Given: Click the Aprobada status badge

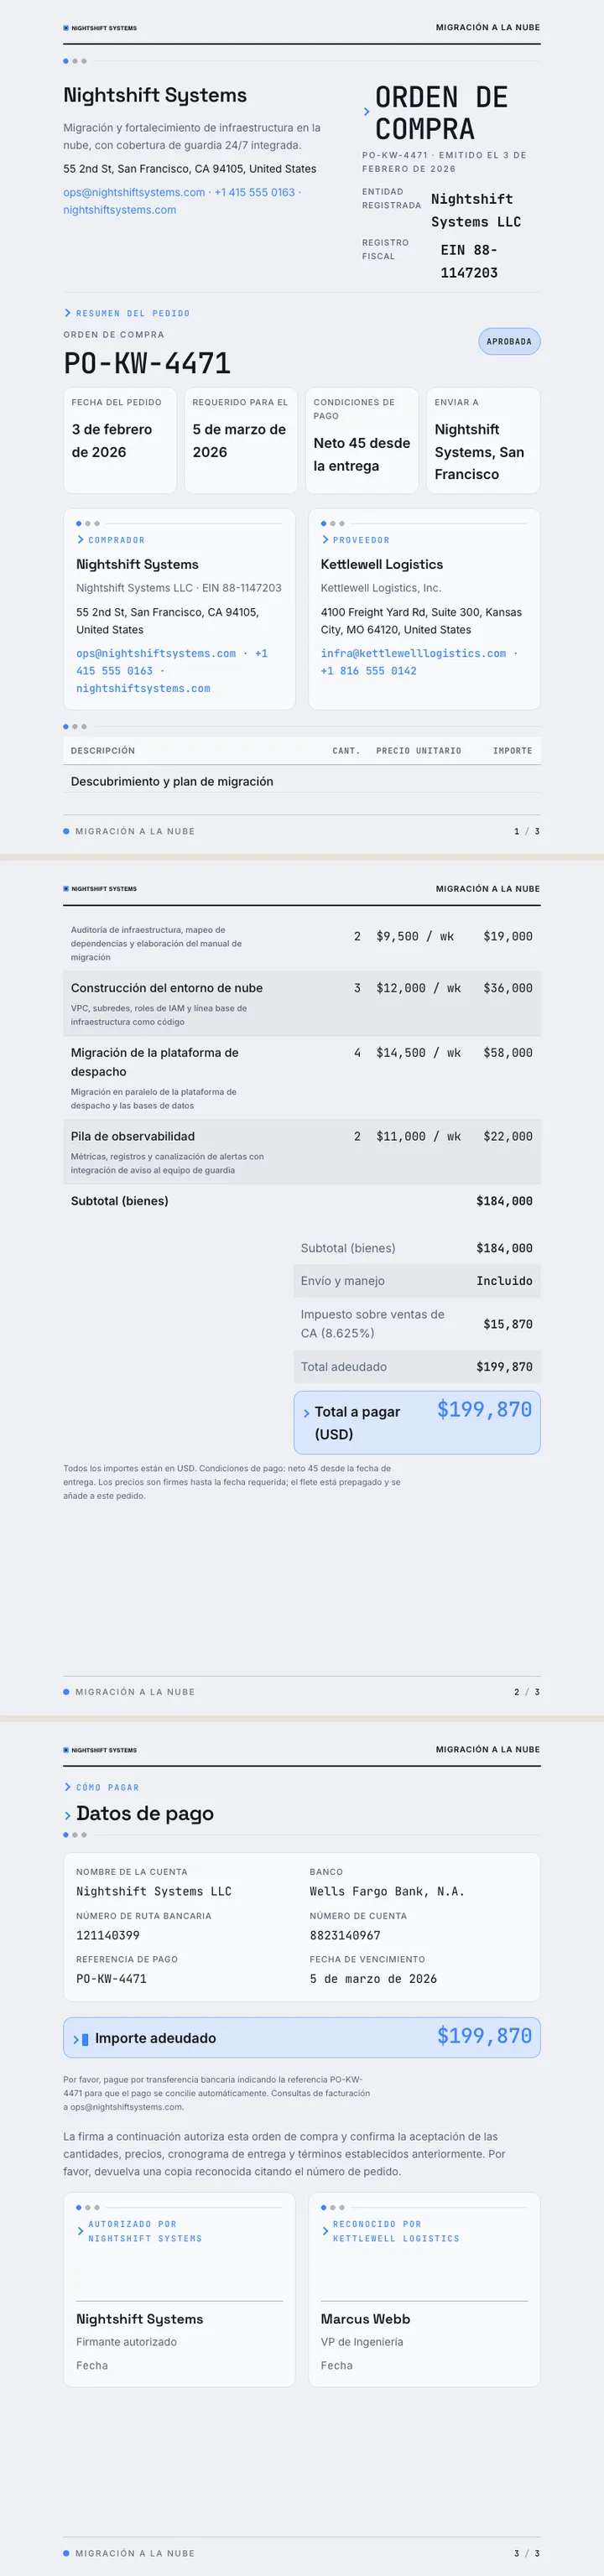Looking at the screenshot, I should click(x=509, y=341).
